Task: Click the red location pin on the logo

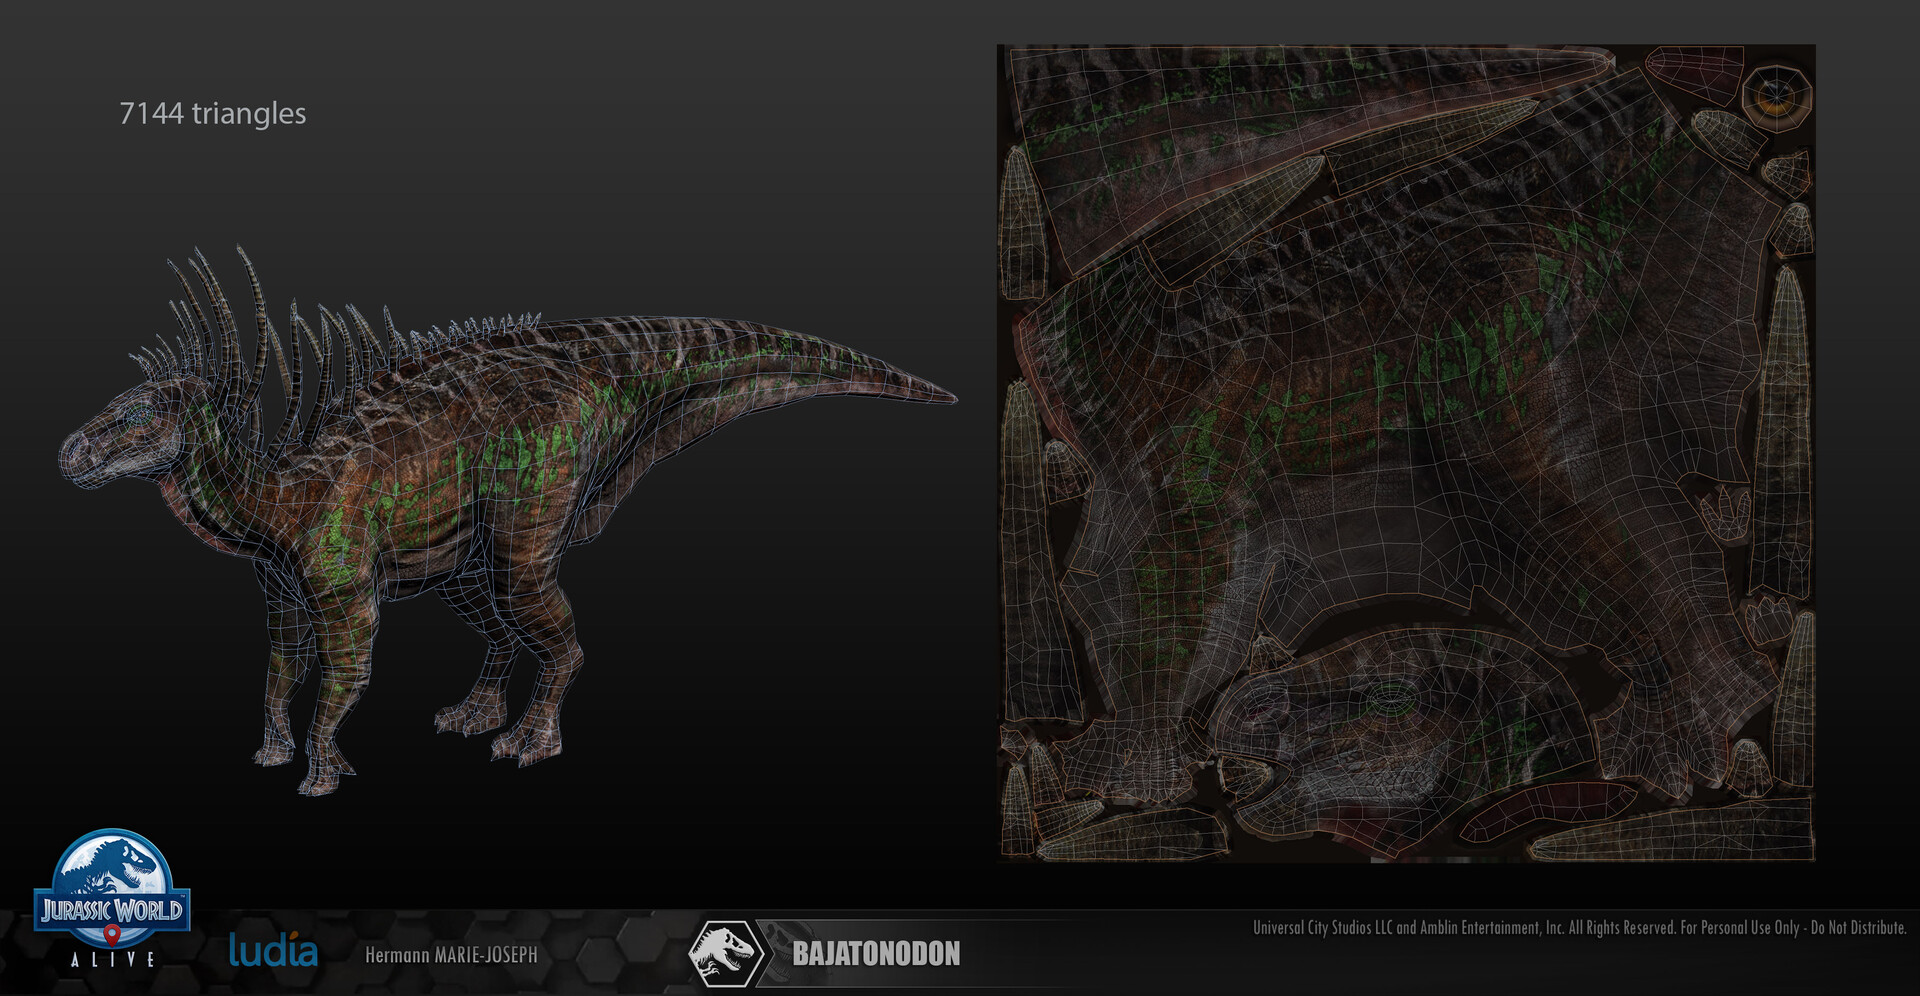Action: (x=113, y=938)
